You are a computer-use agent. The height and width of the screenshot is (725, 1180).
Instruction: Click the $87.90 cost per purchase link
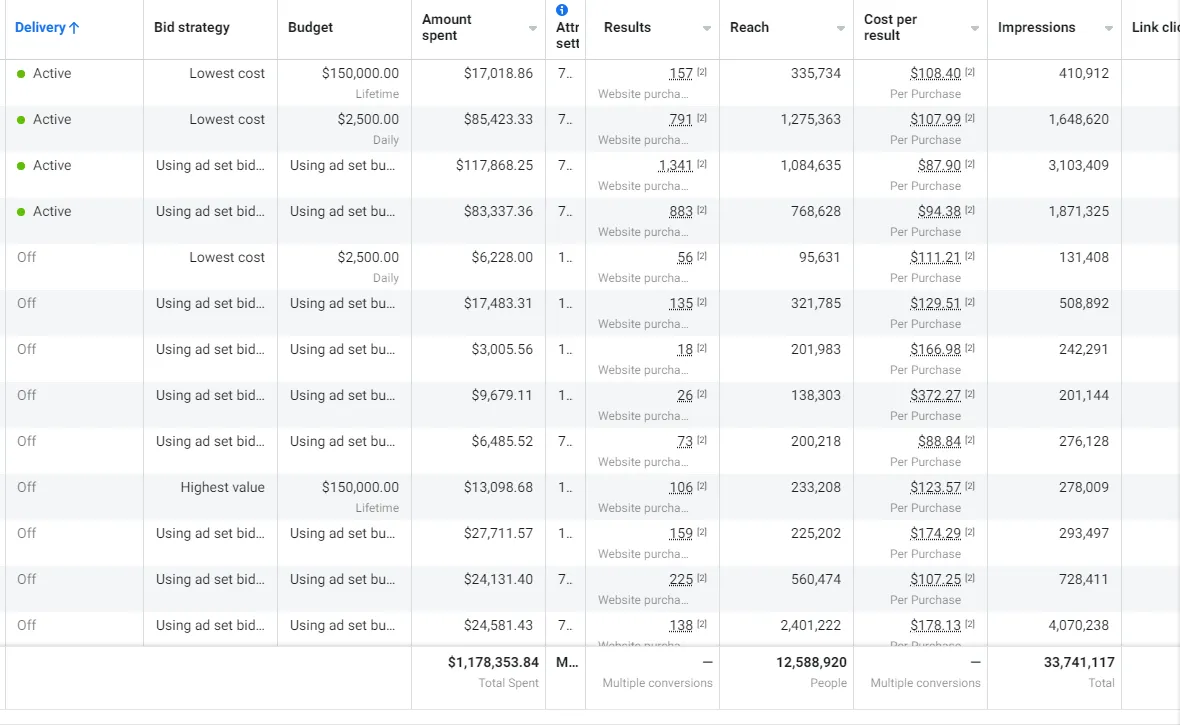(939, 166)
